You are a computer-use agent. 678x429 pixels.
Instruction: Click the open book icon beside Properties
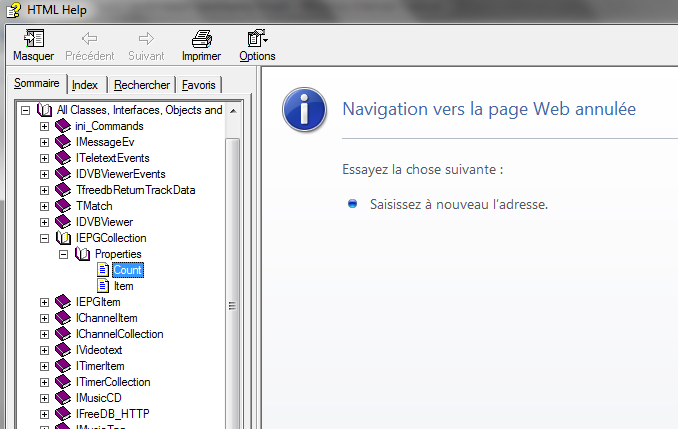point(83,254)
